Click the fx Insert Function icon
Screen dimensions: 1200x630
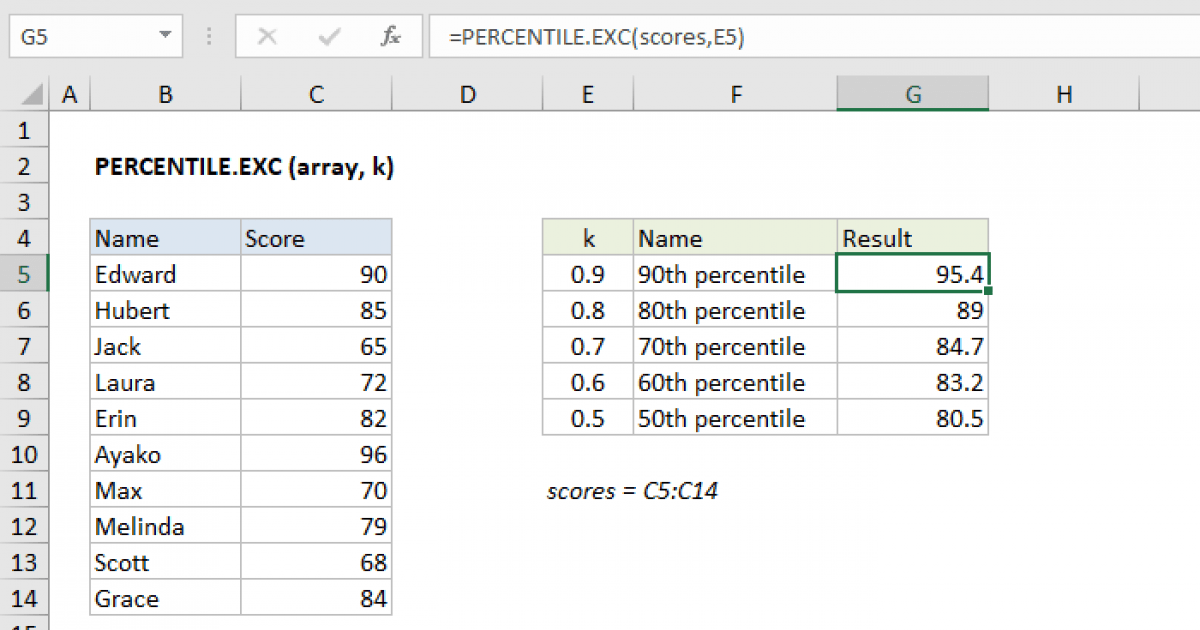(390, 36)
